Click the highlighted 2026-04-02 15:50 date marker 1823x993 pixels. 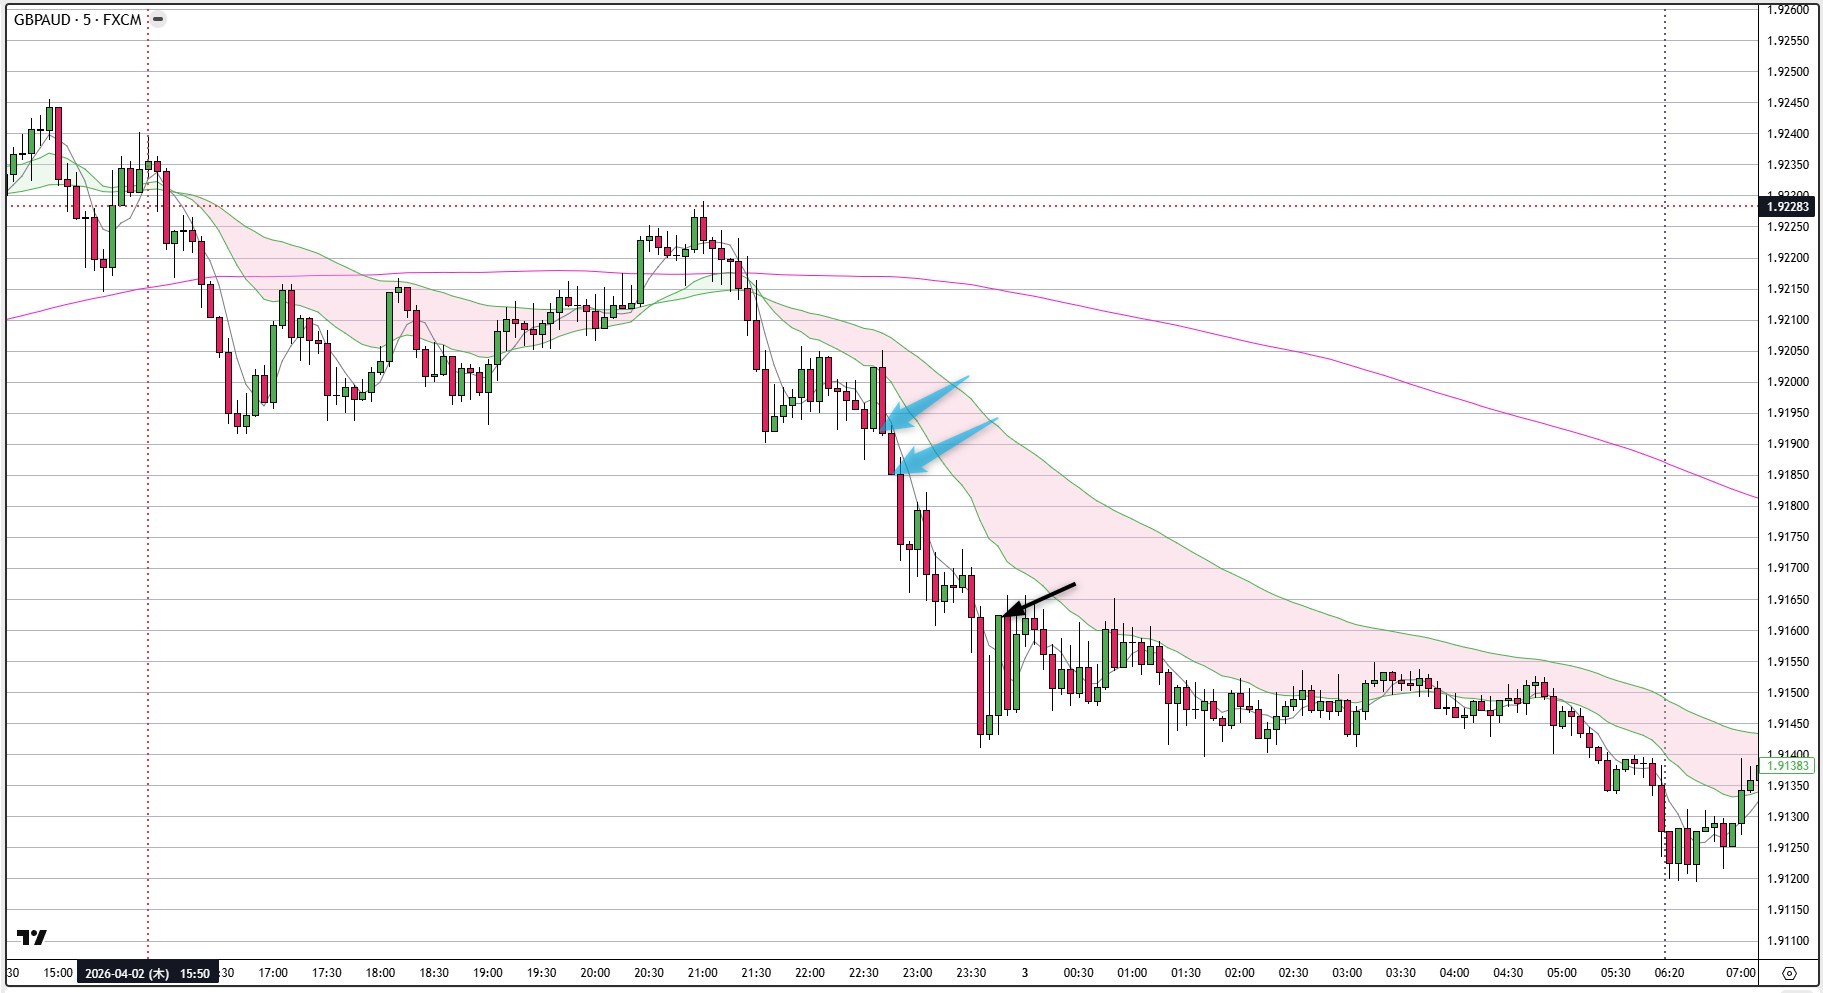coord(148,971)
